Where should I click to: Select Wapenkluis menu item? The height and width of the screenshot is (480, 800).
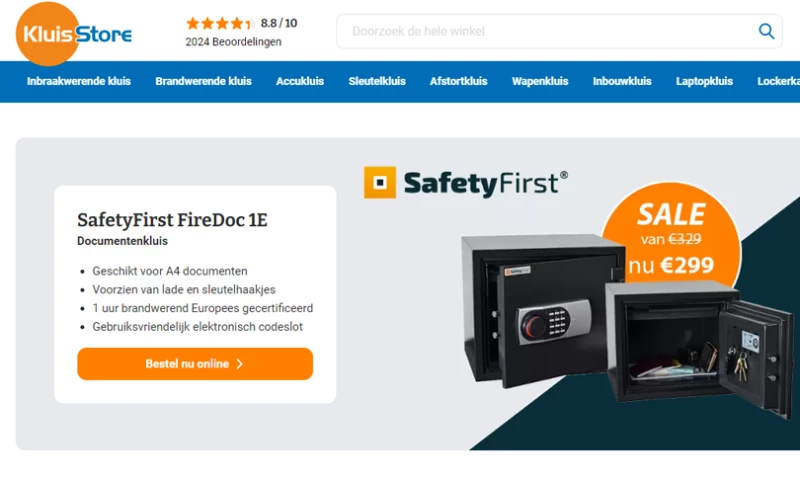pos(540,81)
